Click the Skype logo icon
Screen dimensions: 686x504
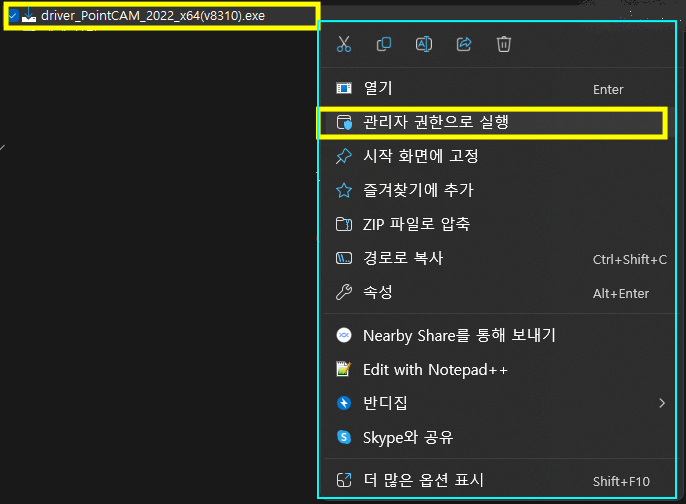click(344, 437)
